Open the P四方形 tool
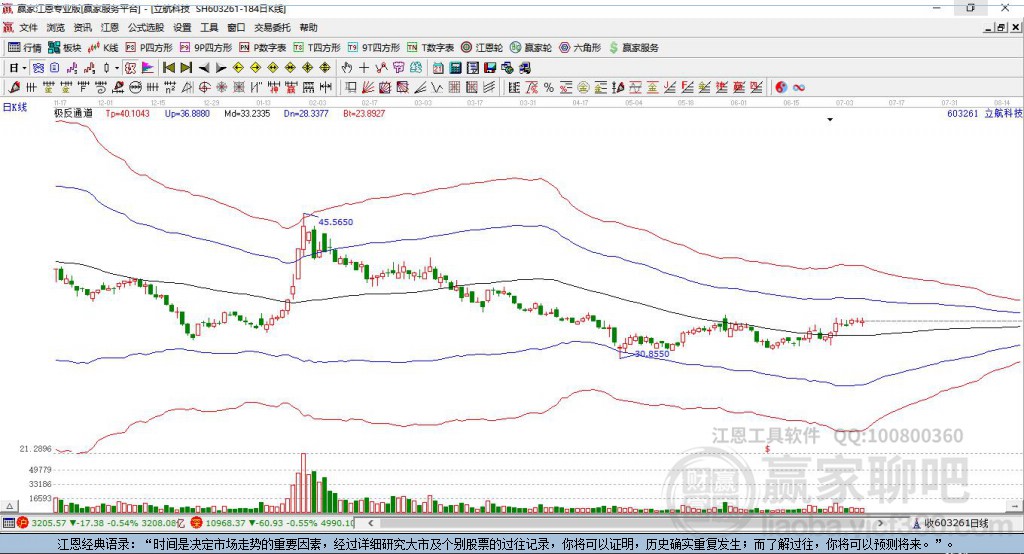Viewport: 1024px width, 554px height. pos(149,48)
